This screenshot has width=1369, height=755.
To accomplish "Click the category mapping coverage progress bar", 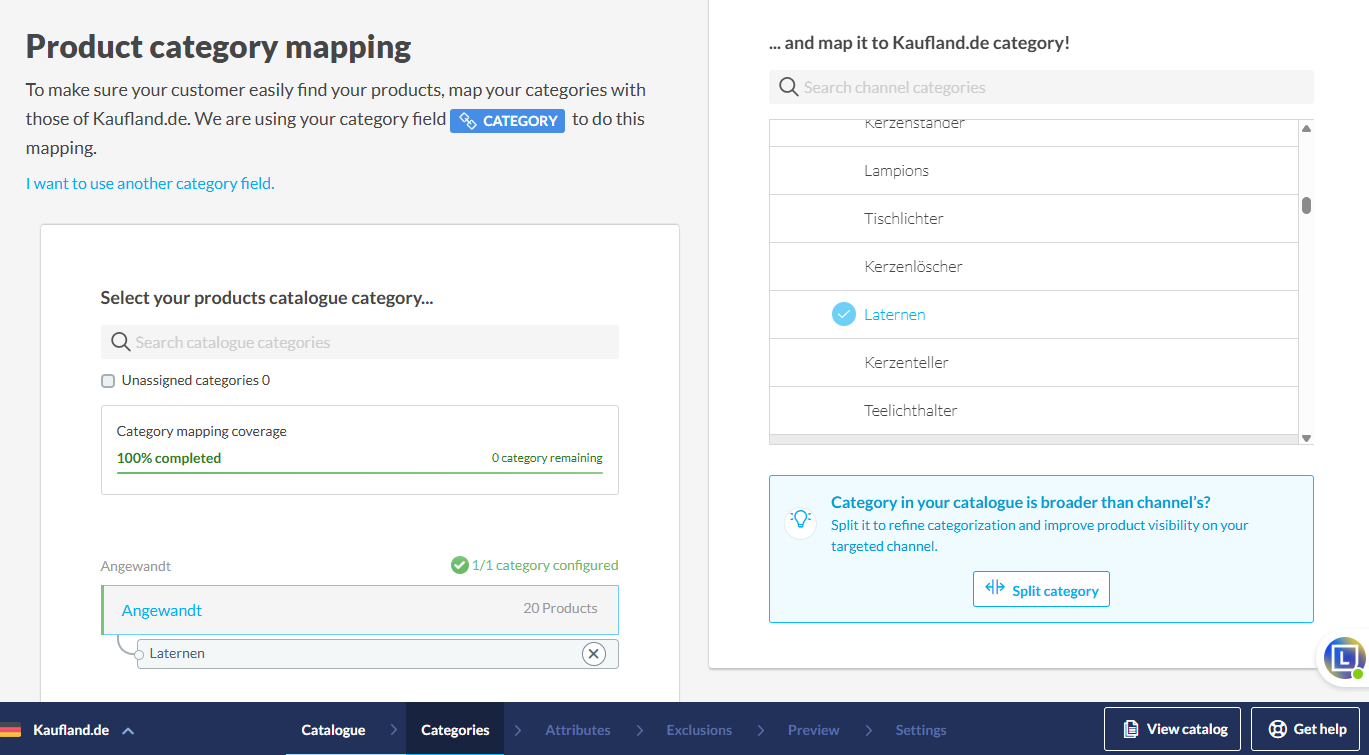I will coord(359,472).
